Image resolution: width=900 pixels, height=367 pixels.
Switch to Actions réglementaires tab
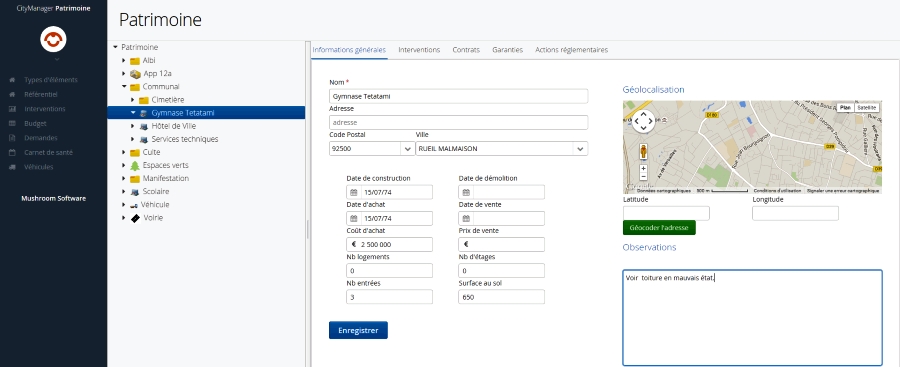571,50
